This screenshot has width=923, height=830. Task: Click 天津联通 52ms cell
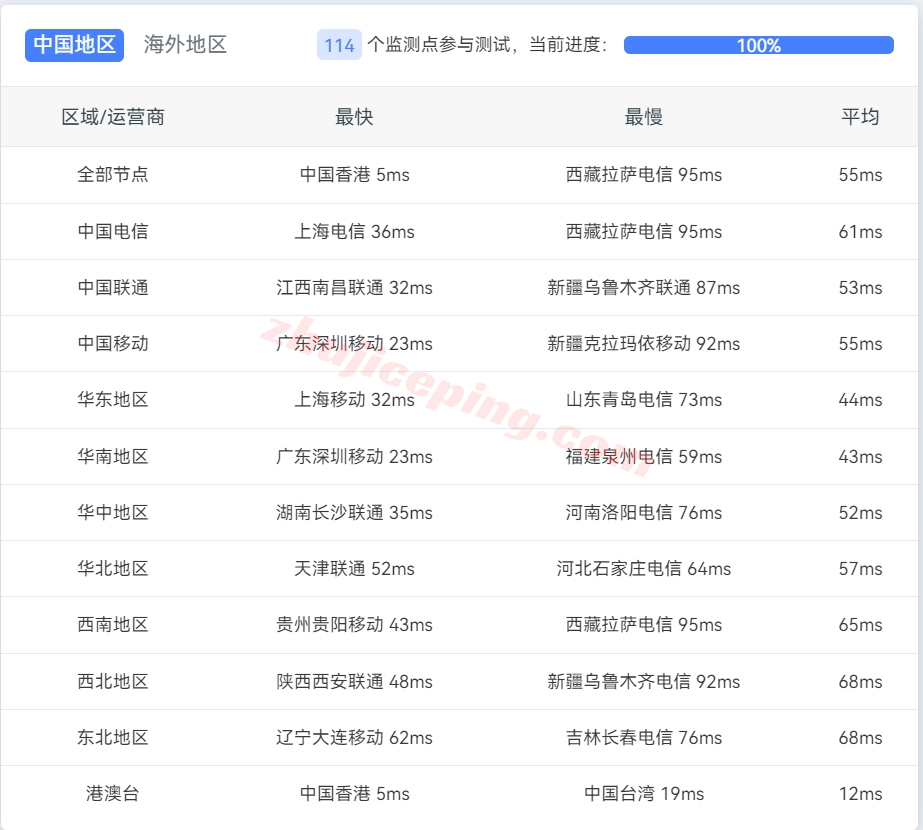[x=354, y=569]
